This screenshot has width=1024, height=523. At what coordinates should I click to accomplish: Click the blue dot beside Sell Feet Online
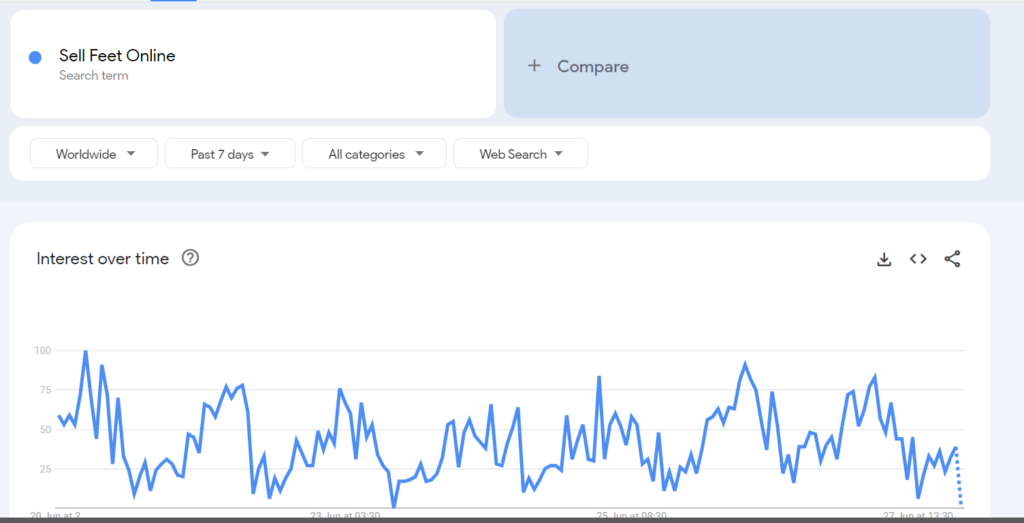click(x=35, y=57)
